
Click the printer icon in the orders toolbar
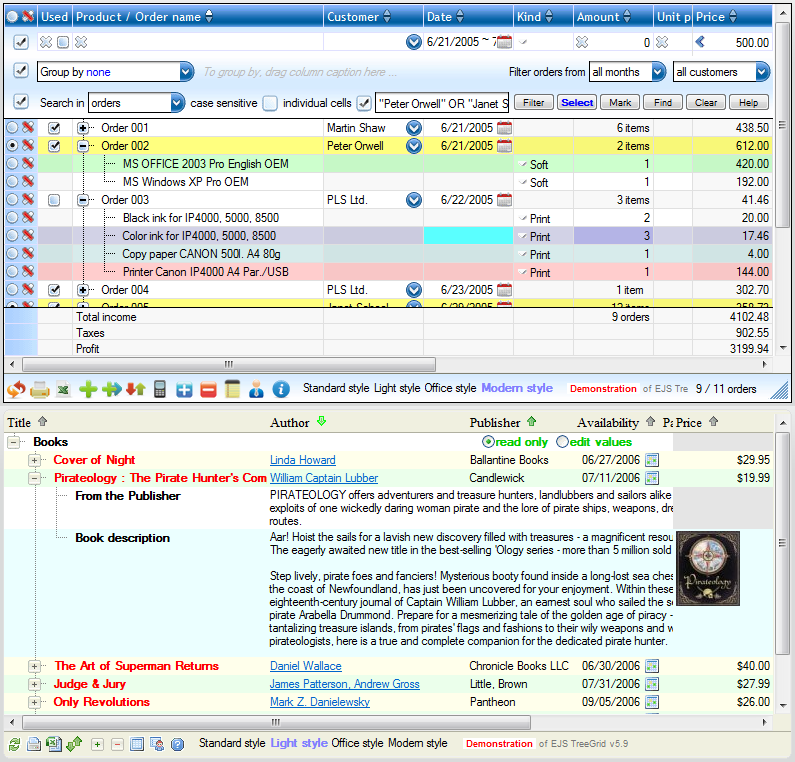(x=39, y=389)
